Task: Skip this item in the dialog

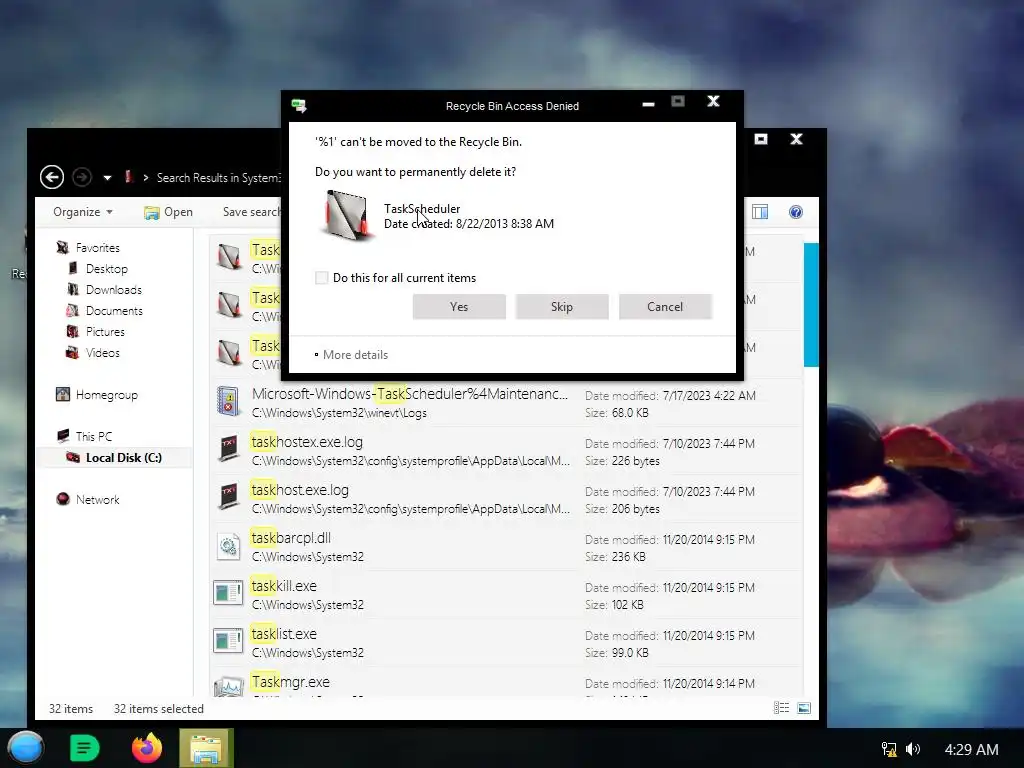Action: tap(562, 306)
